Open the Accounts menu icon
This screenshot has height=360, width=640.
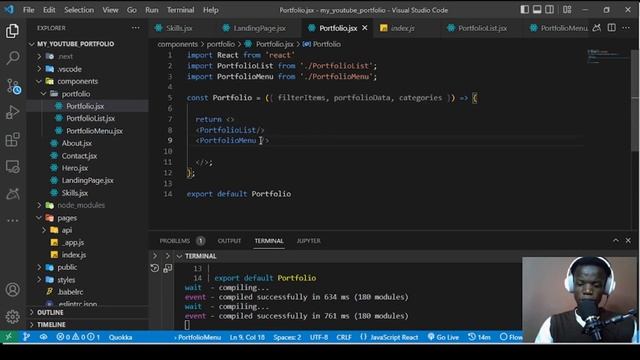12,289
